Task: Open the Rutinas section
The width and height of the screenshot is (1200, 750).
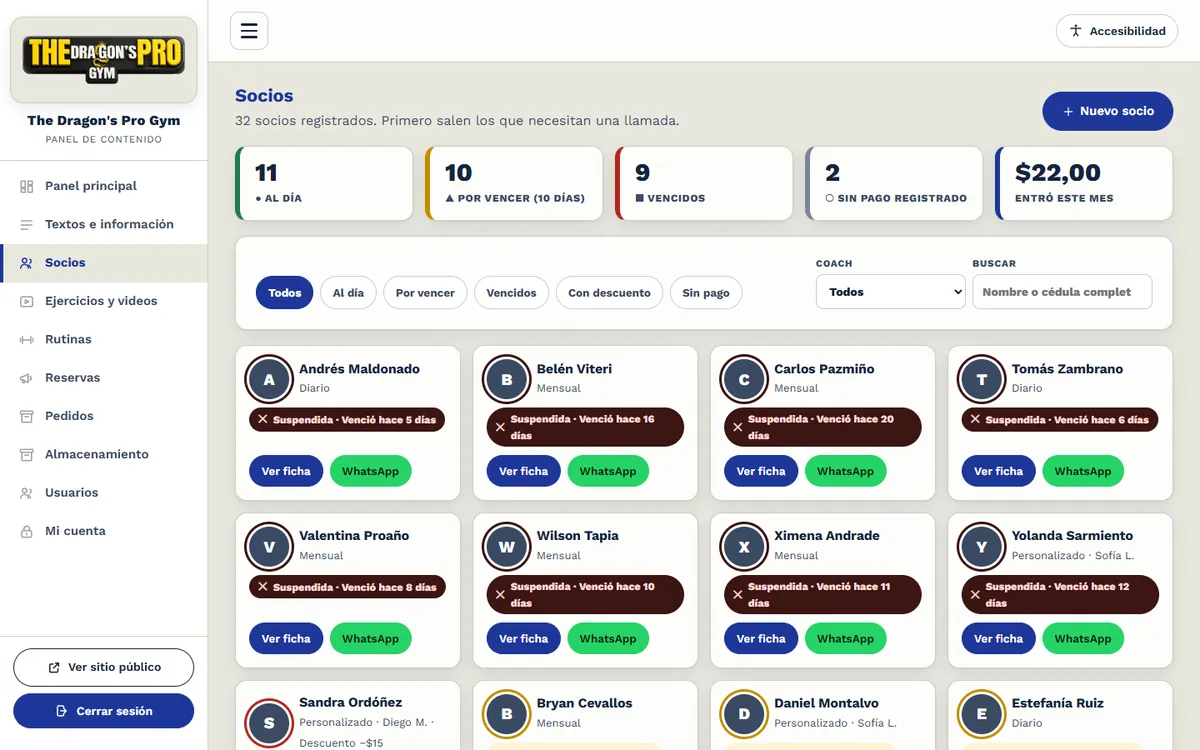Action: [x=104, y=339]
